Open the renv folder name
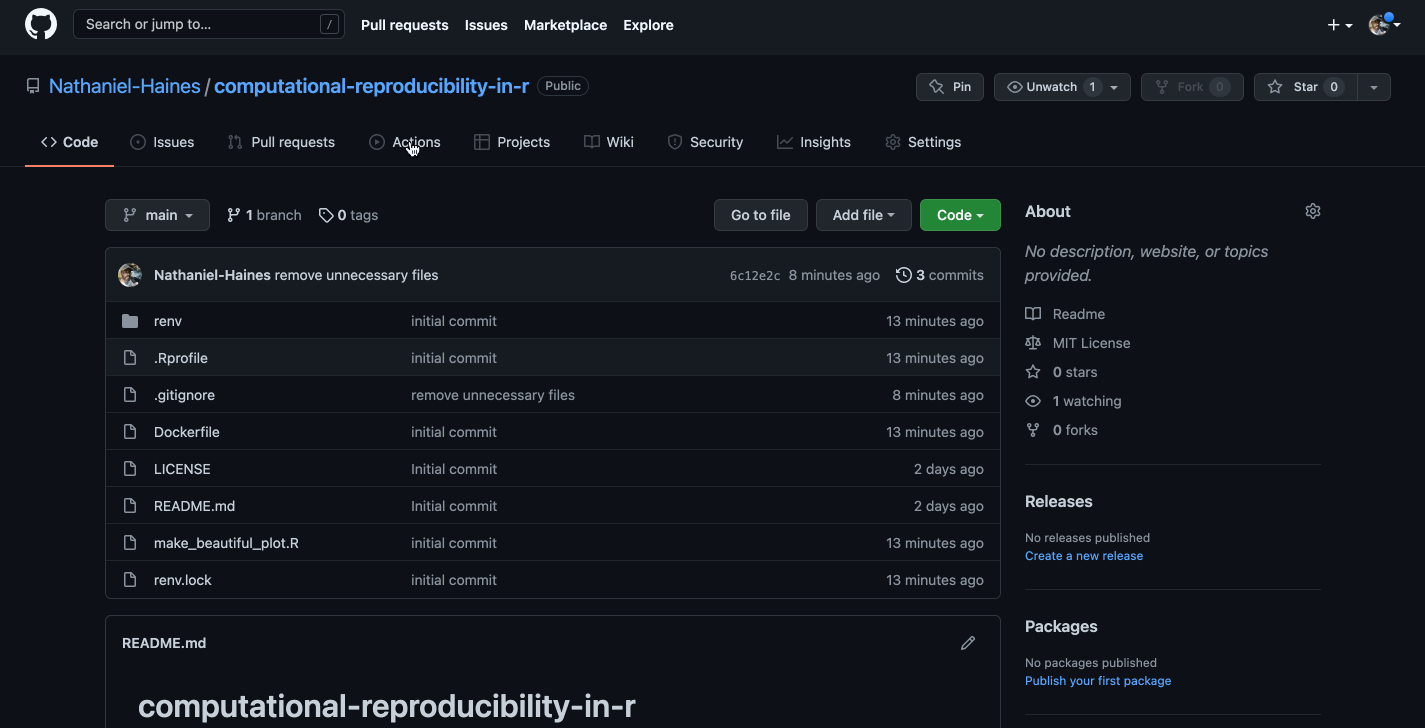Image resolution: width=1425 pixels, height=728 pixels. [168, 321]
